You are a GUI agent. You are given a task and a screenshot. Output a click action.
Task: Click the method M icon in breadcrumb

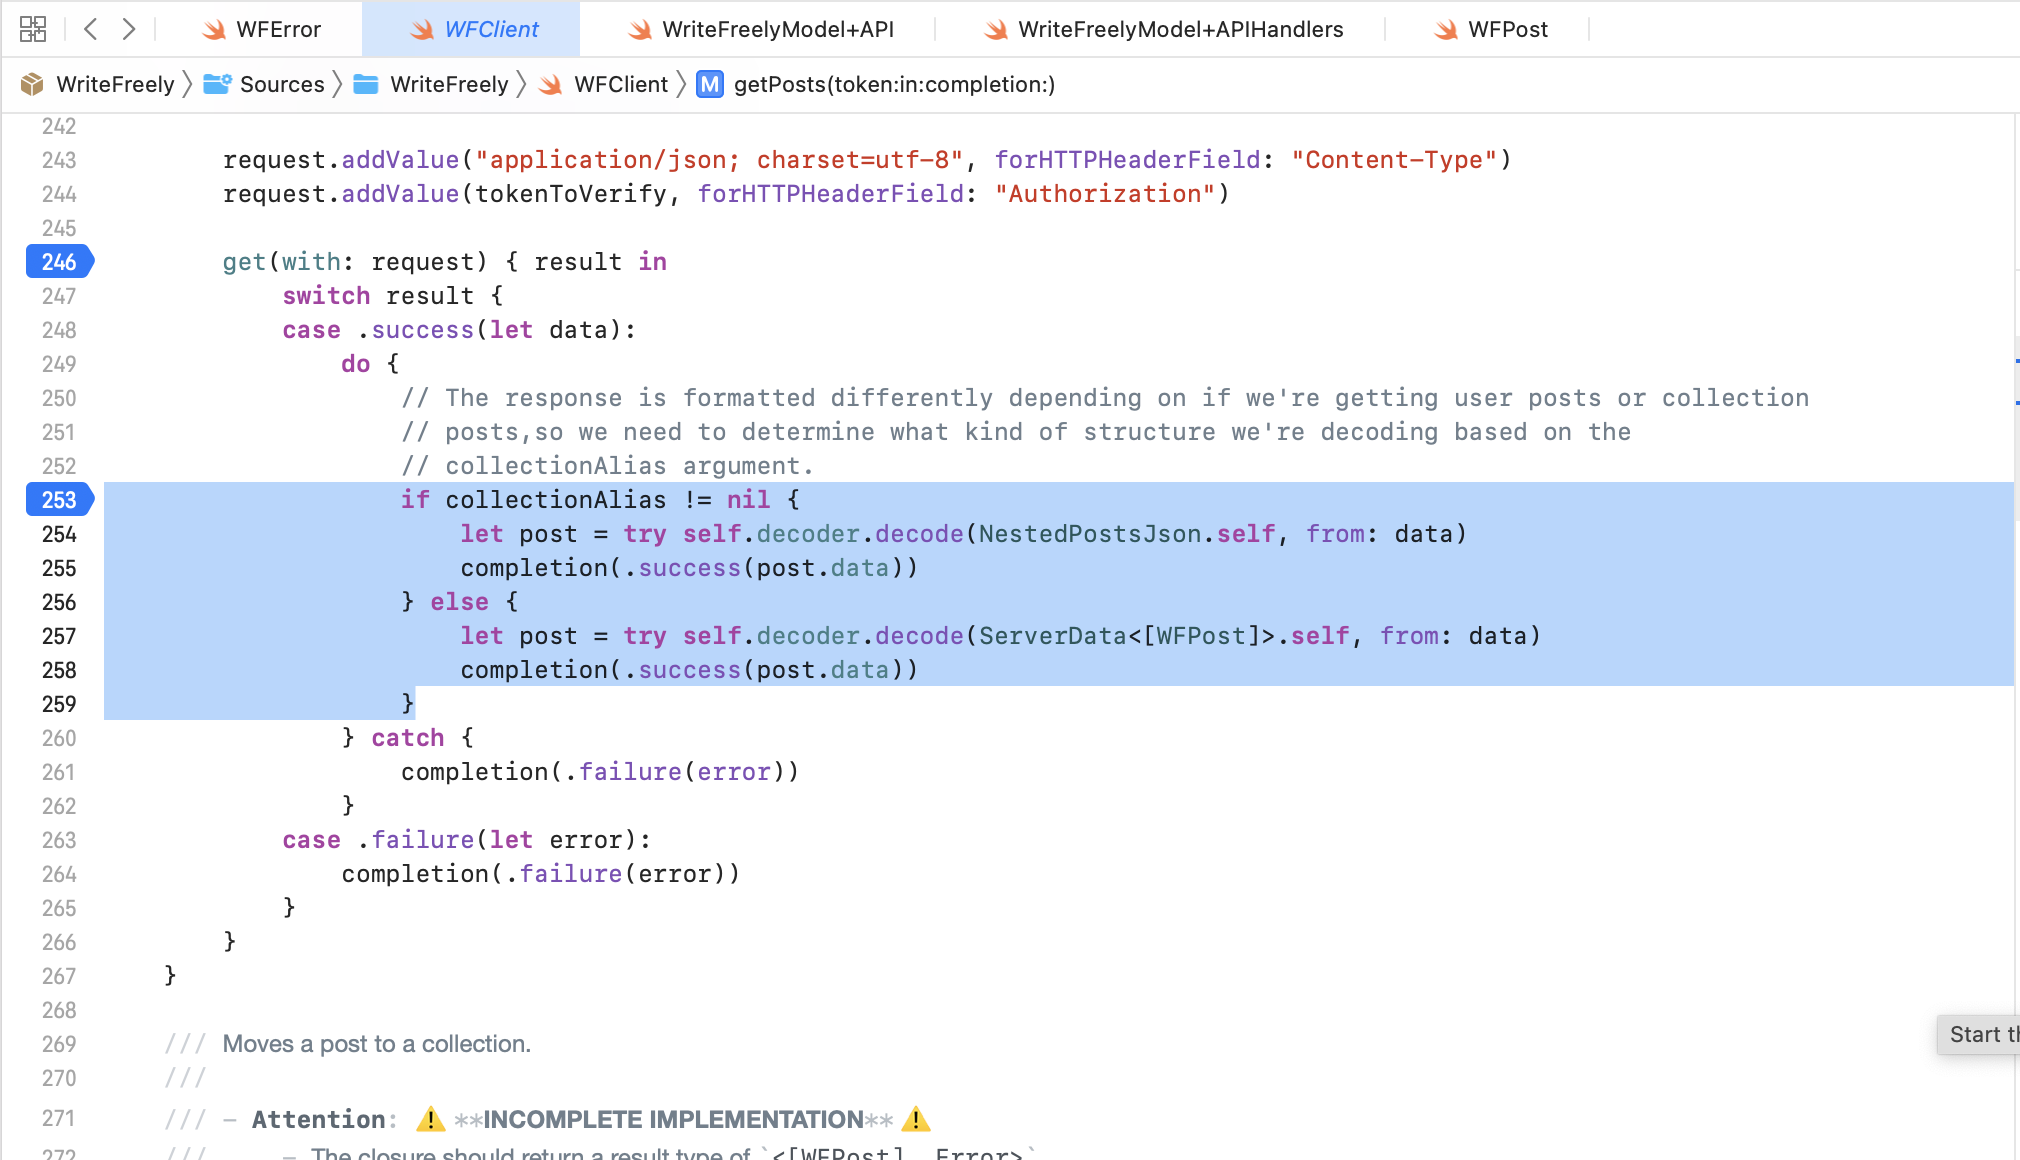pos(710,84)
